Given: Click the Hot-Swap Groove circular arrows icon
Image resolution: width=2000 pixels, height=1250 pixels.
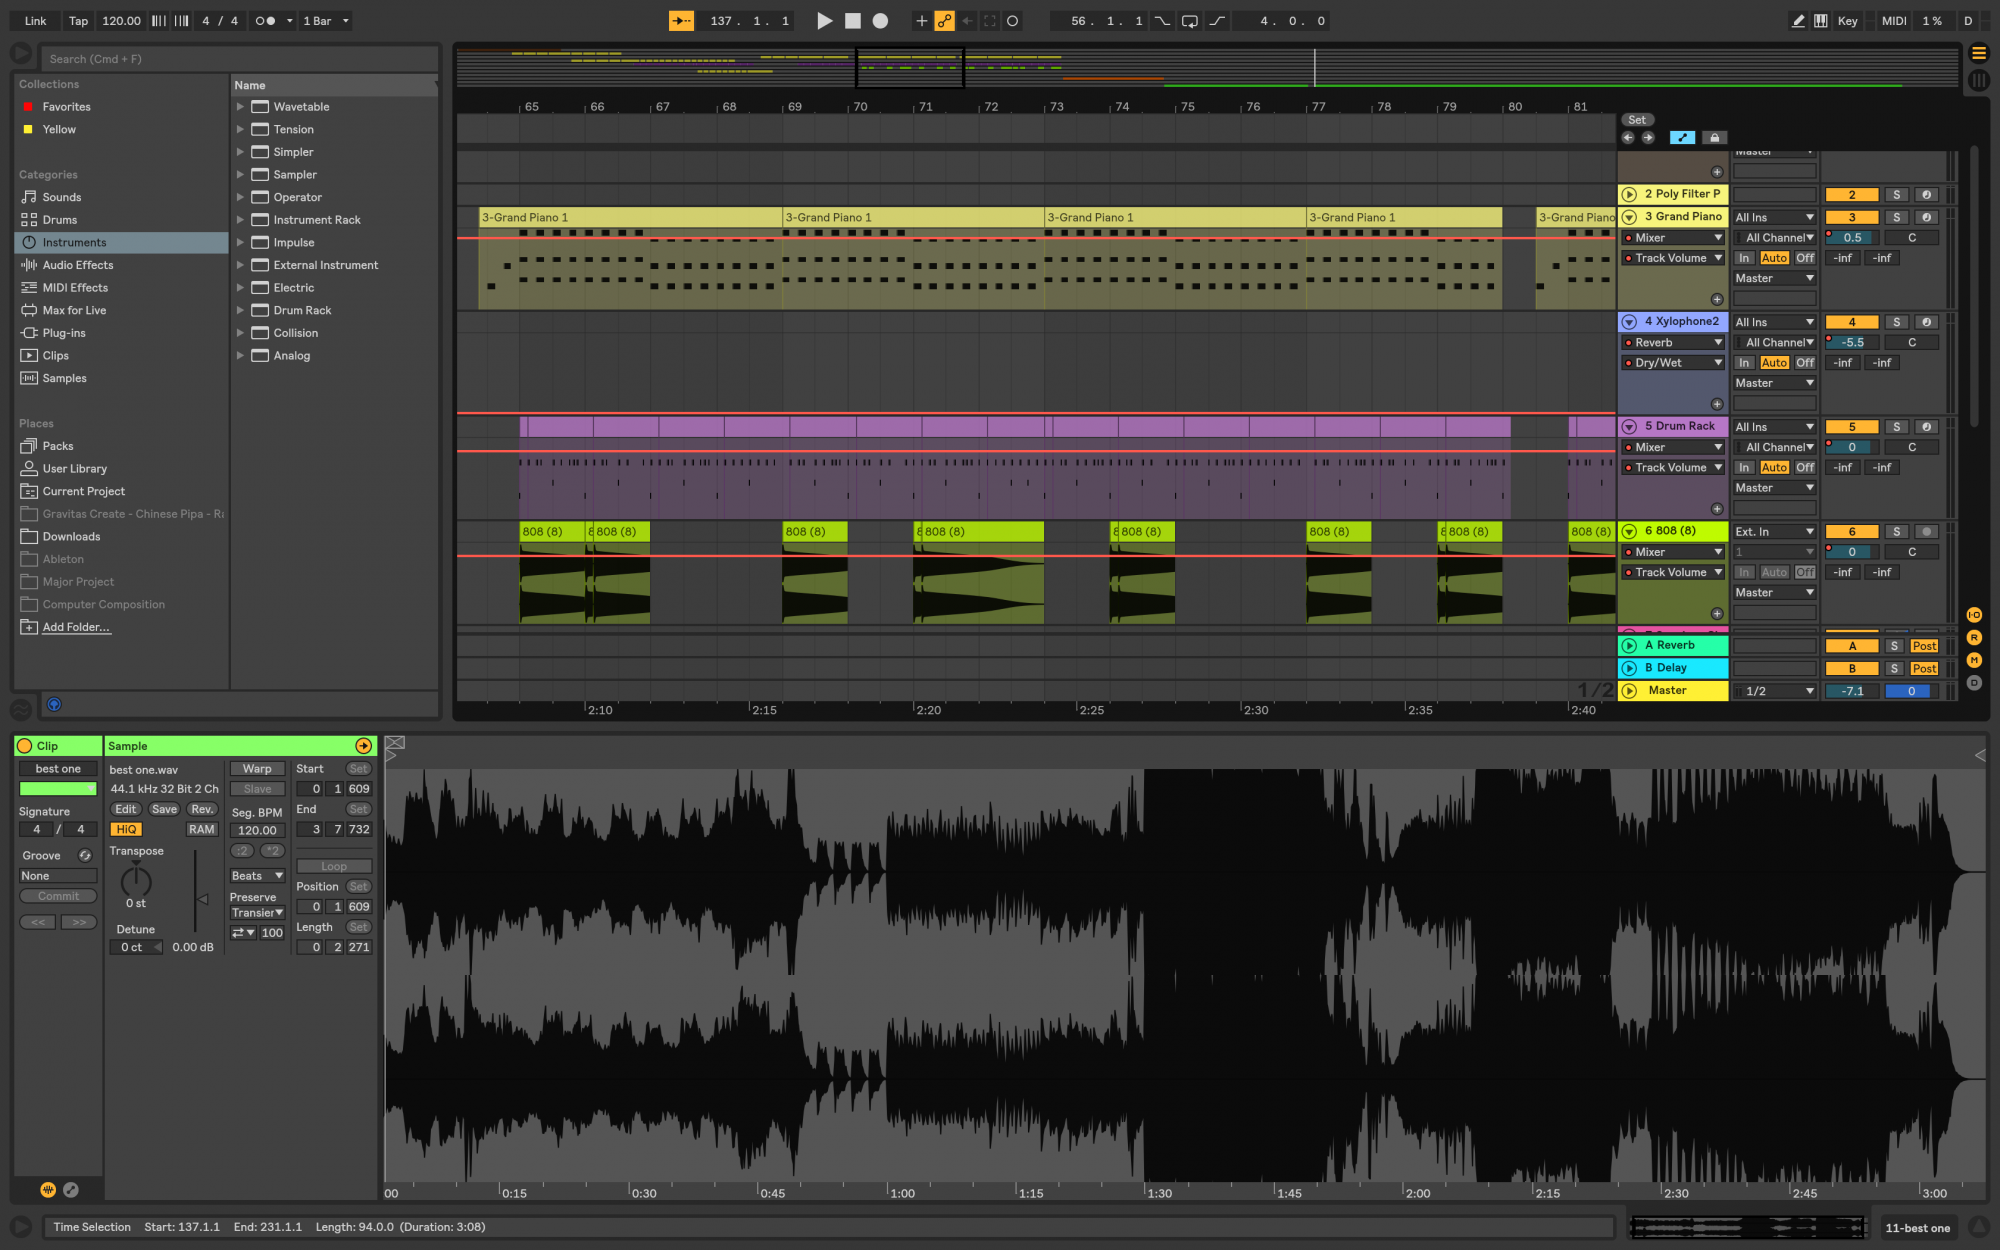Looking at the screenshot, I should [85, 855].
